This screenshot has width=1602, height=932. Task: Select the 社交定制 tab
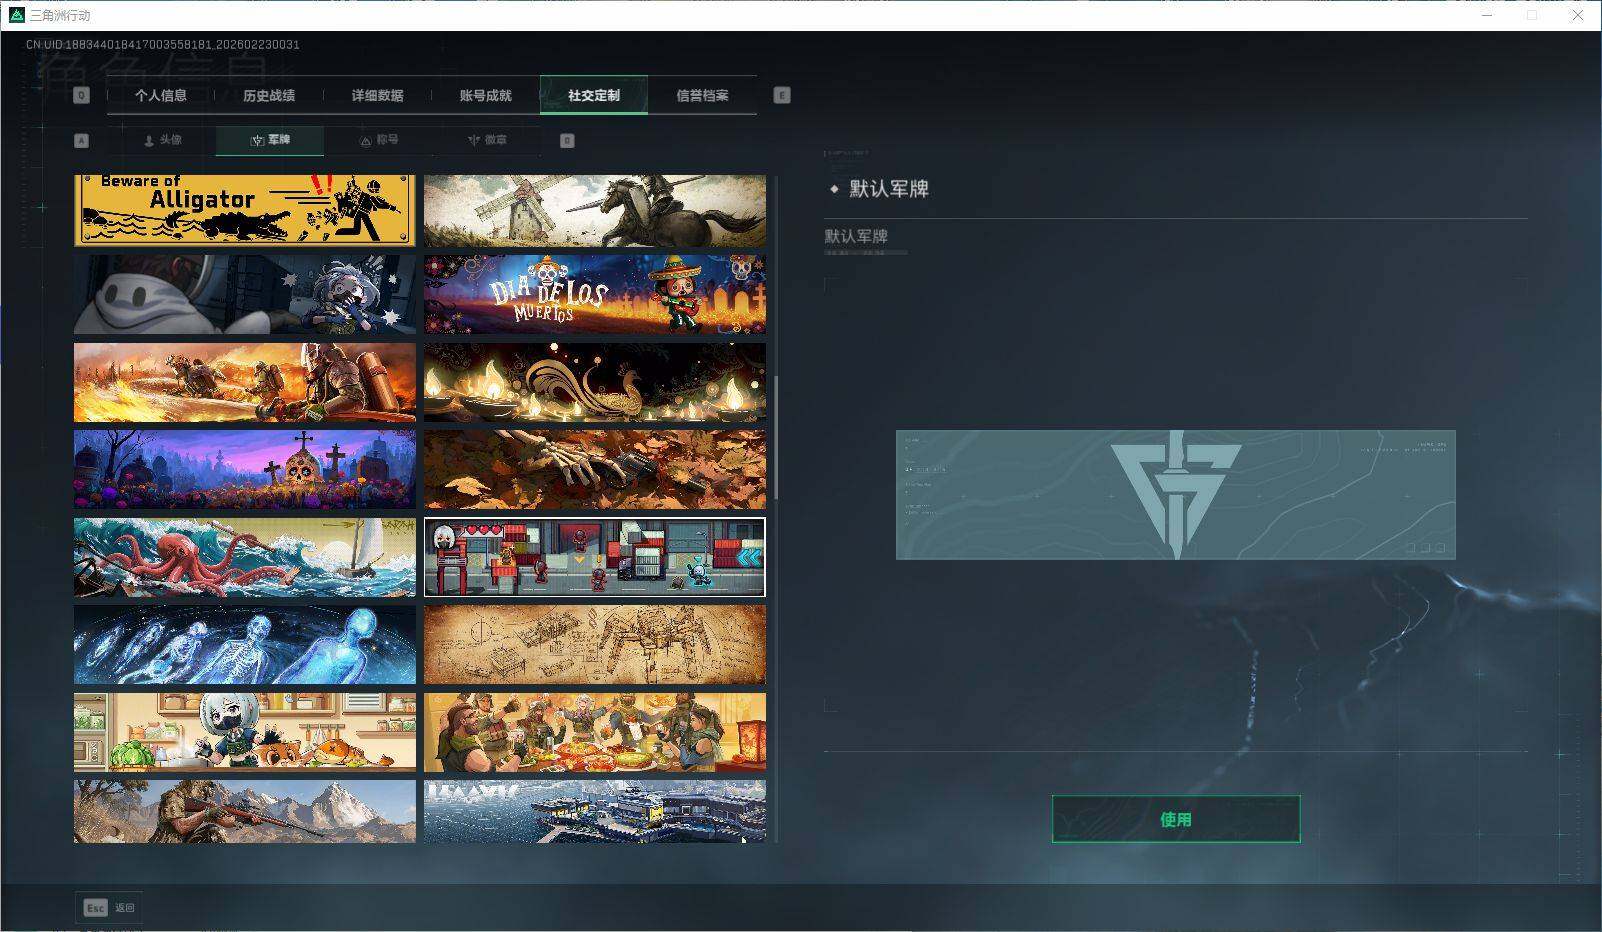click(x=594, y=95)
